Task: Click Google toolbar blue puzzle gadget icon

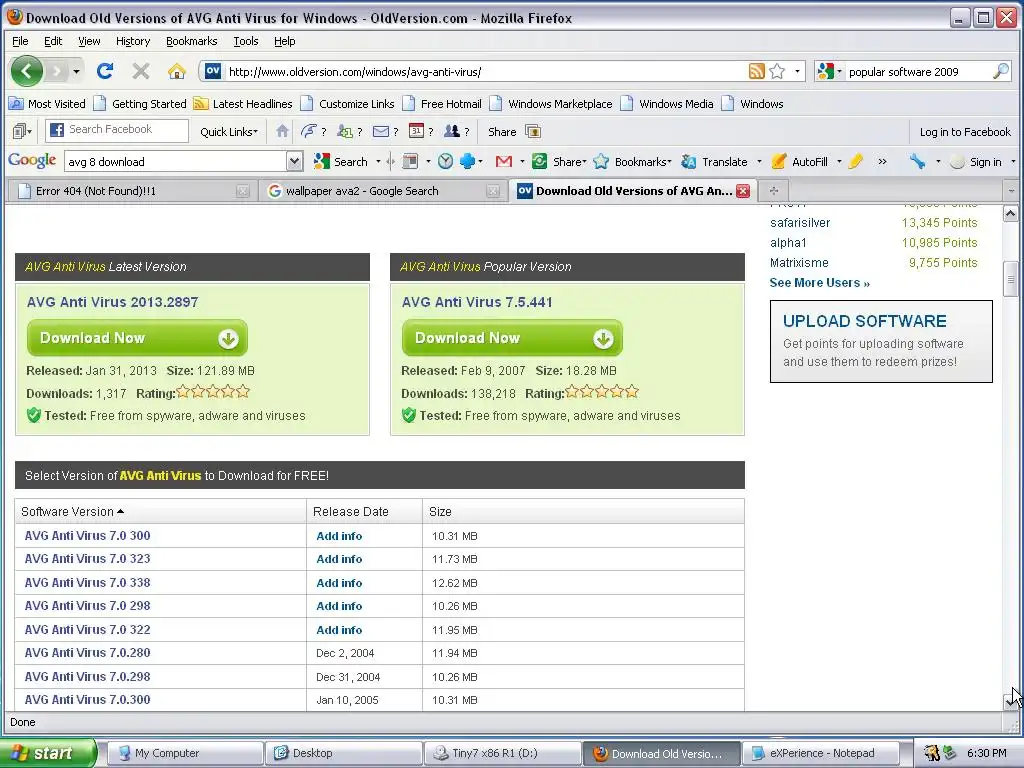Action: 468,161
